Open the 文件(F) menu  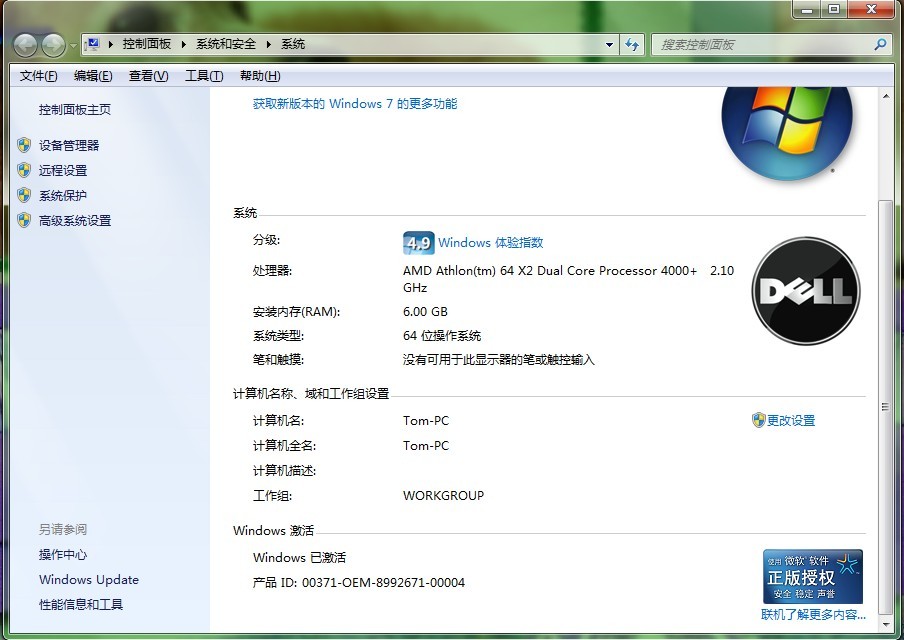[39, 76]
